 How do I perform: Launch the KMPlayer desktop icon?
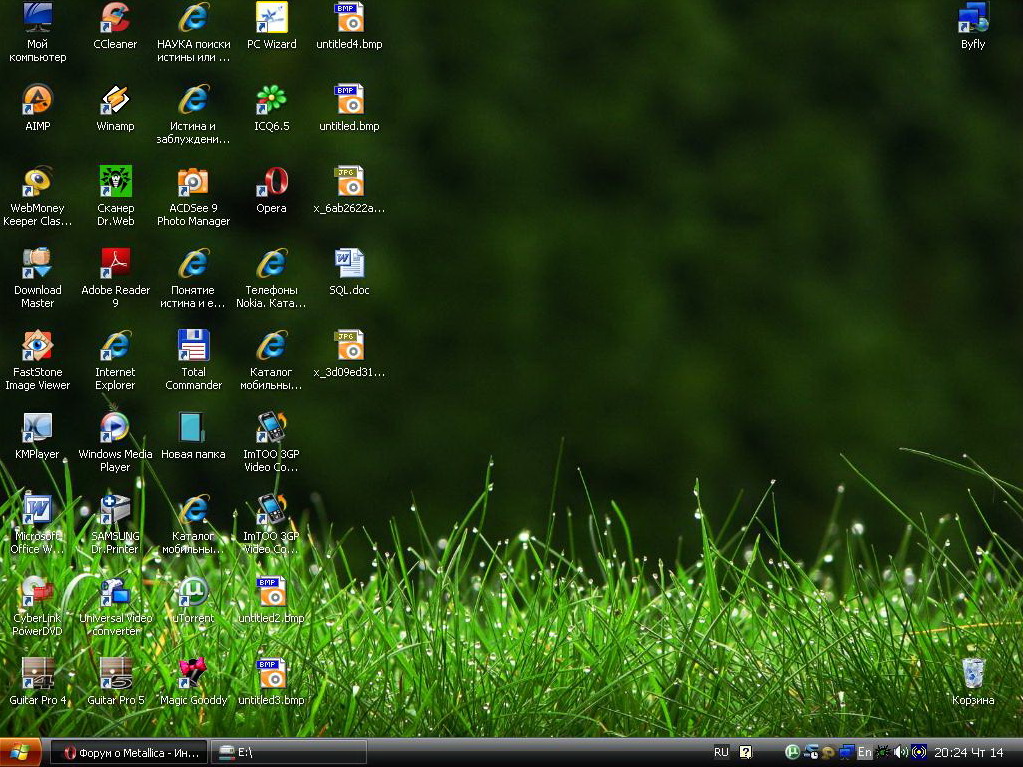(37, 428)
